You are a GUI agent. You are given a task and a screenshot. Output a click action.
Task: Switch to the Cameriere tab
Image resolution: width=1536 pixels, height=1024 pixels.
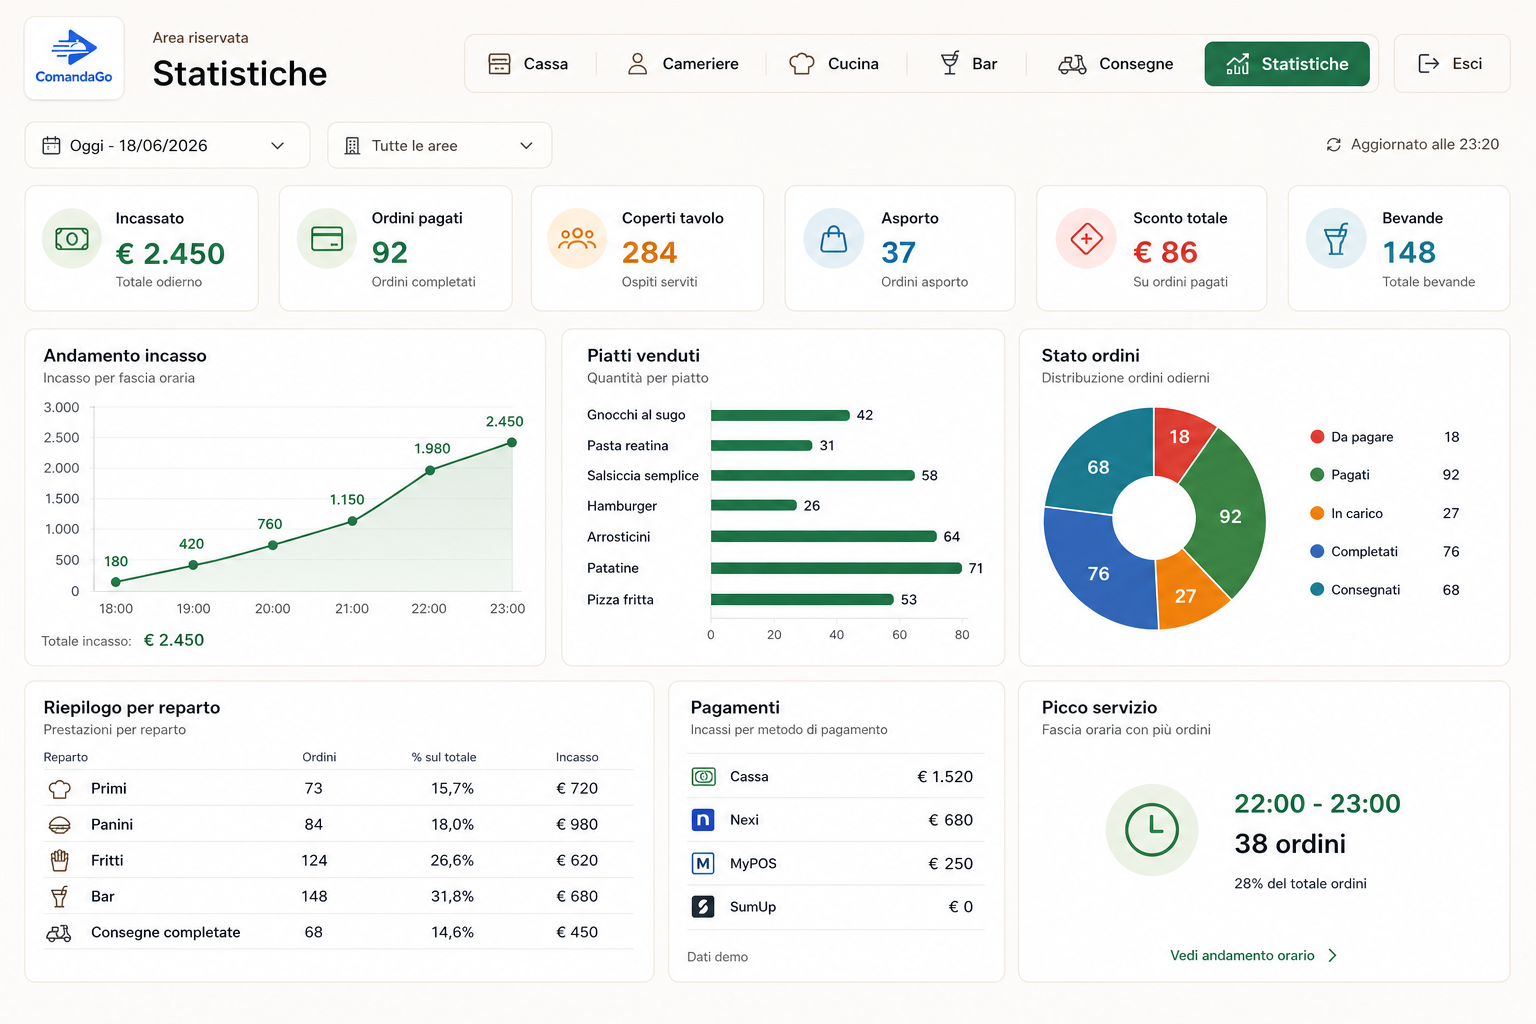click(x=682, y=64)
